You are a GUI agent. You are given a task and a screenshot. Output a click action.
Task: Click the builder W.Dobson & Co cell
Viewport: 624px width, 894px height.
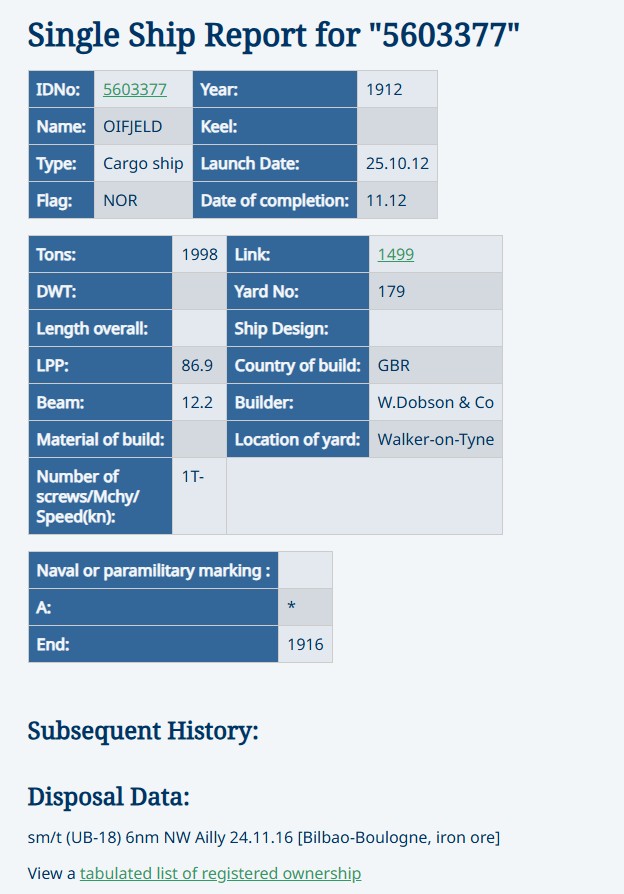[436, 402]
